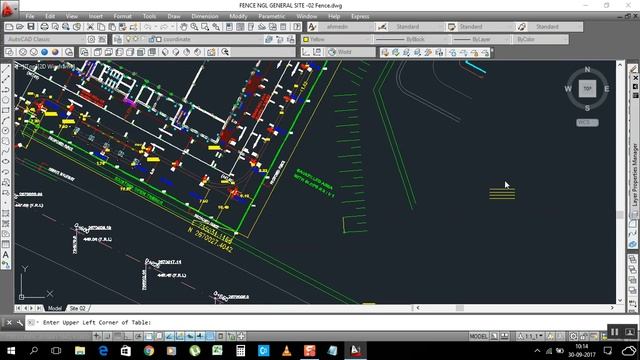Click the horizontal scrollbar thumb
640x360 pixels.
click(460, 308)
